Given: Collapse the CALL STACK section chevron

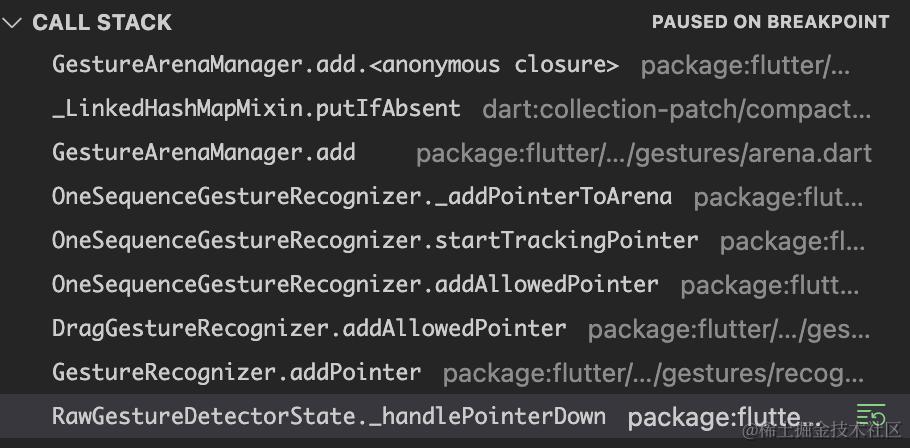Looking at the screenshot, I should [x=12, y=23].
